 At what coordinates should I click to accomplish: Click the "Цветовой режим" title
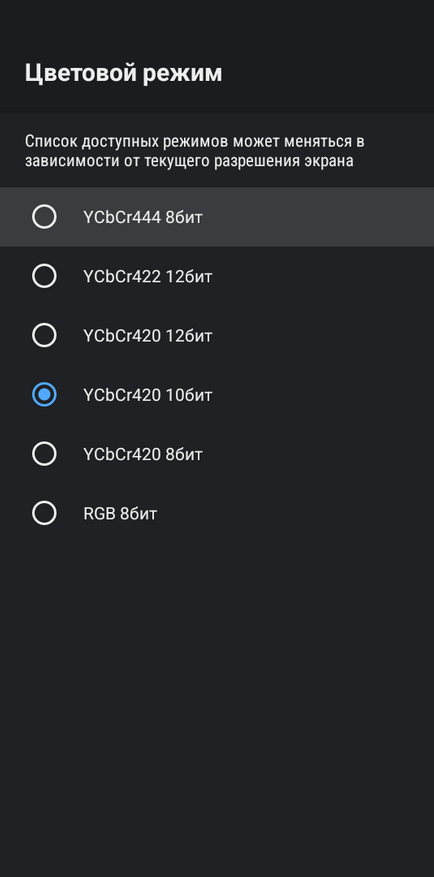pos(124,73)
